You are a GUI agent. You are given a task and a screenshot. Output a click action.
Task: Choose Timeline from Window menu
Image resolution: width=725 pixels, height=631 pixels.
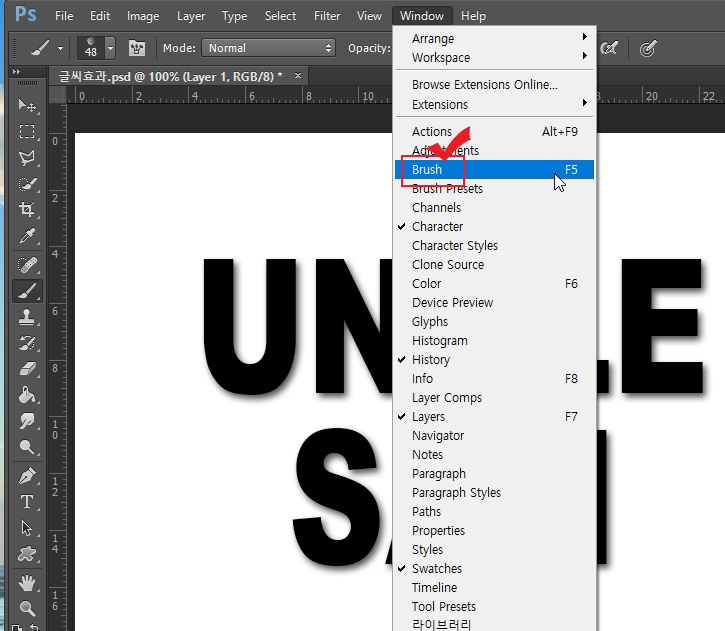(494, 587)
